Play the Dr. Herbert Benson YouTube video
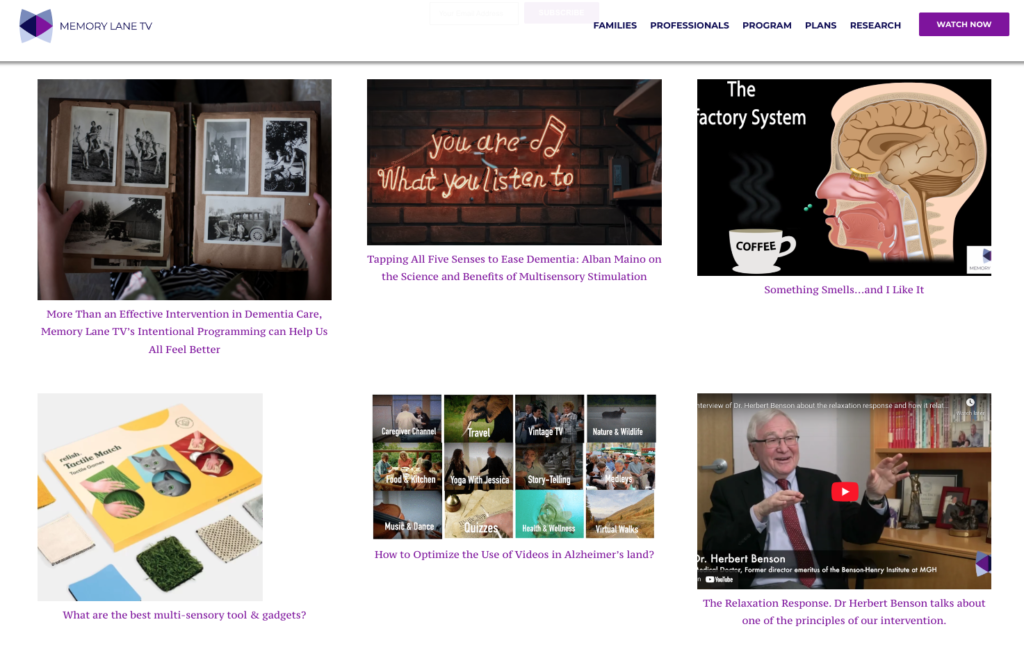 [x=844, y=491]
